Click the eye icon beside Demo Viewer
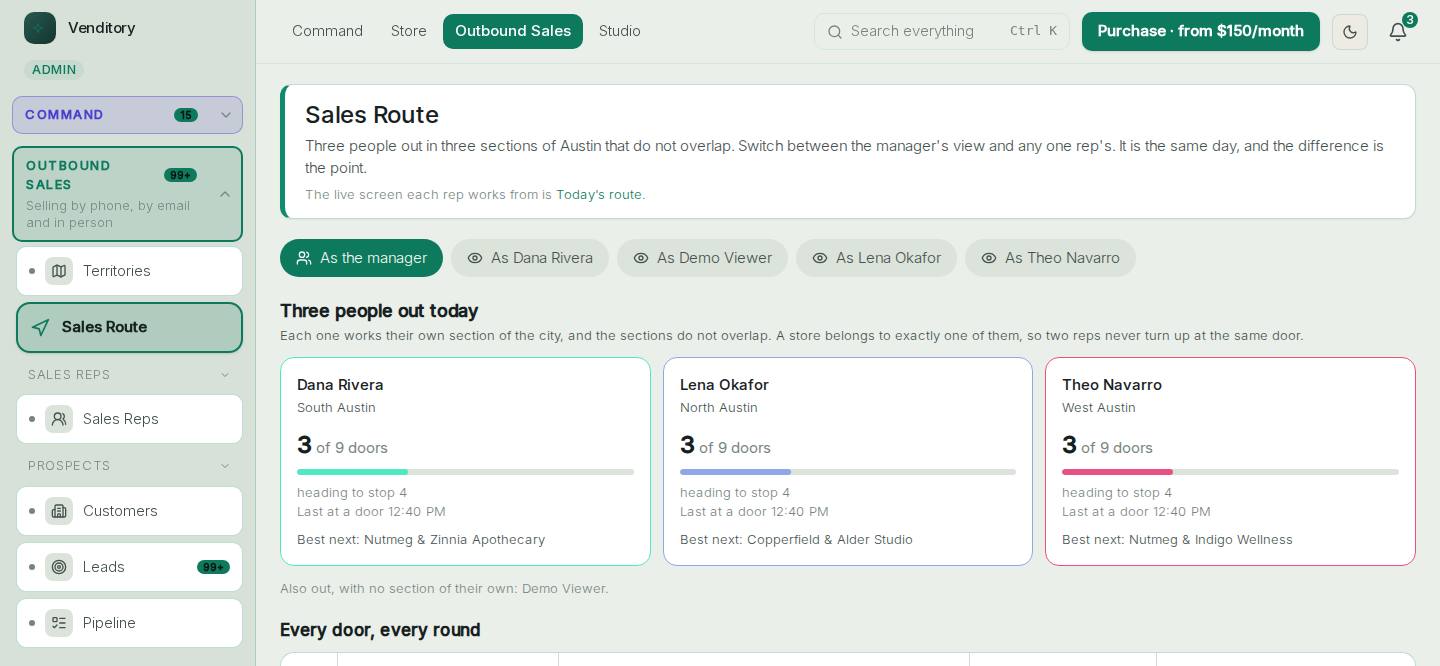 641,258
